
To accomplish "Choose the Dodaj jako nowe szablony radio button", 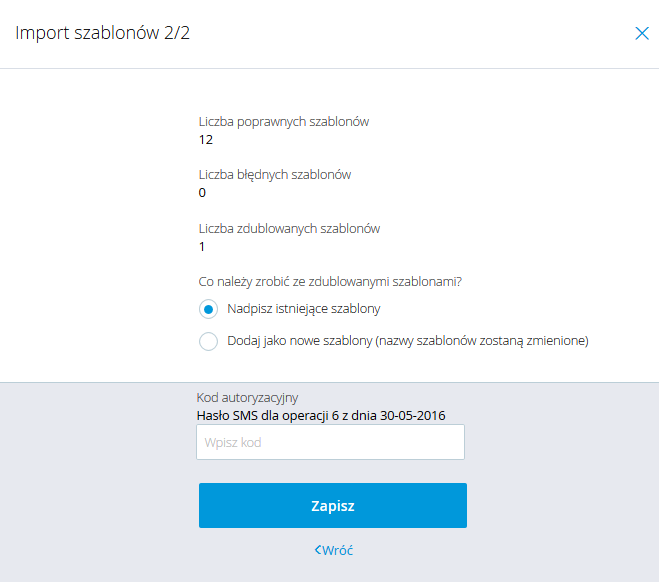I will (x=208, y=341).
